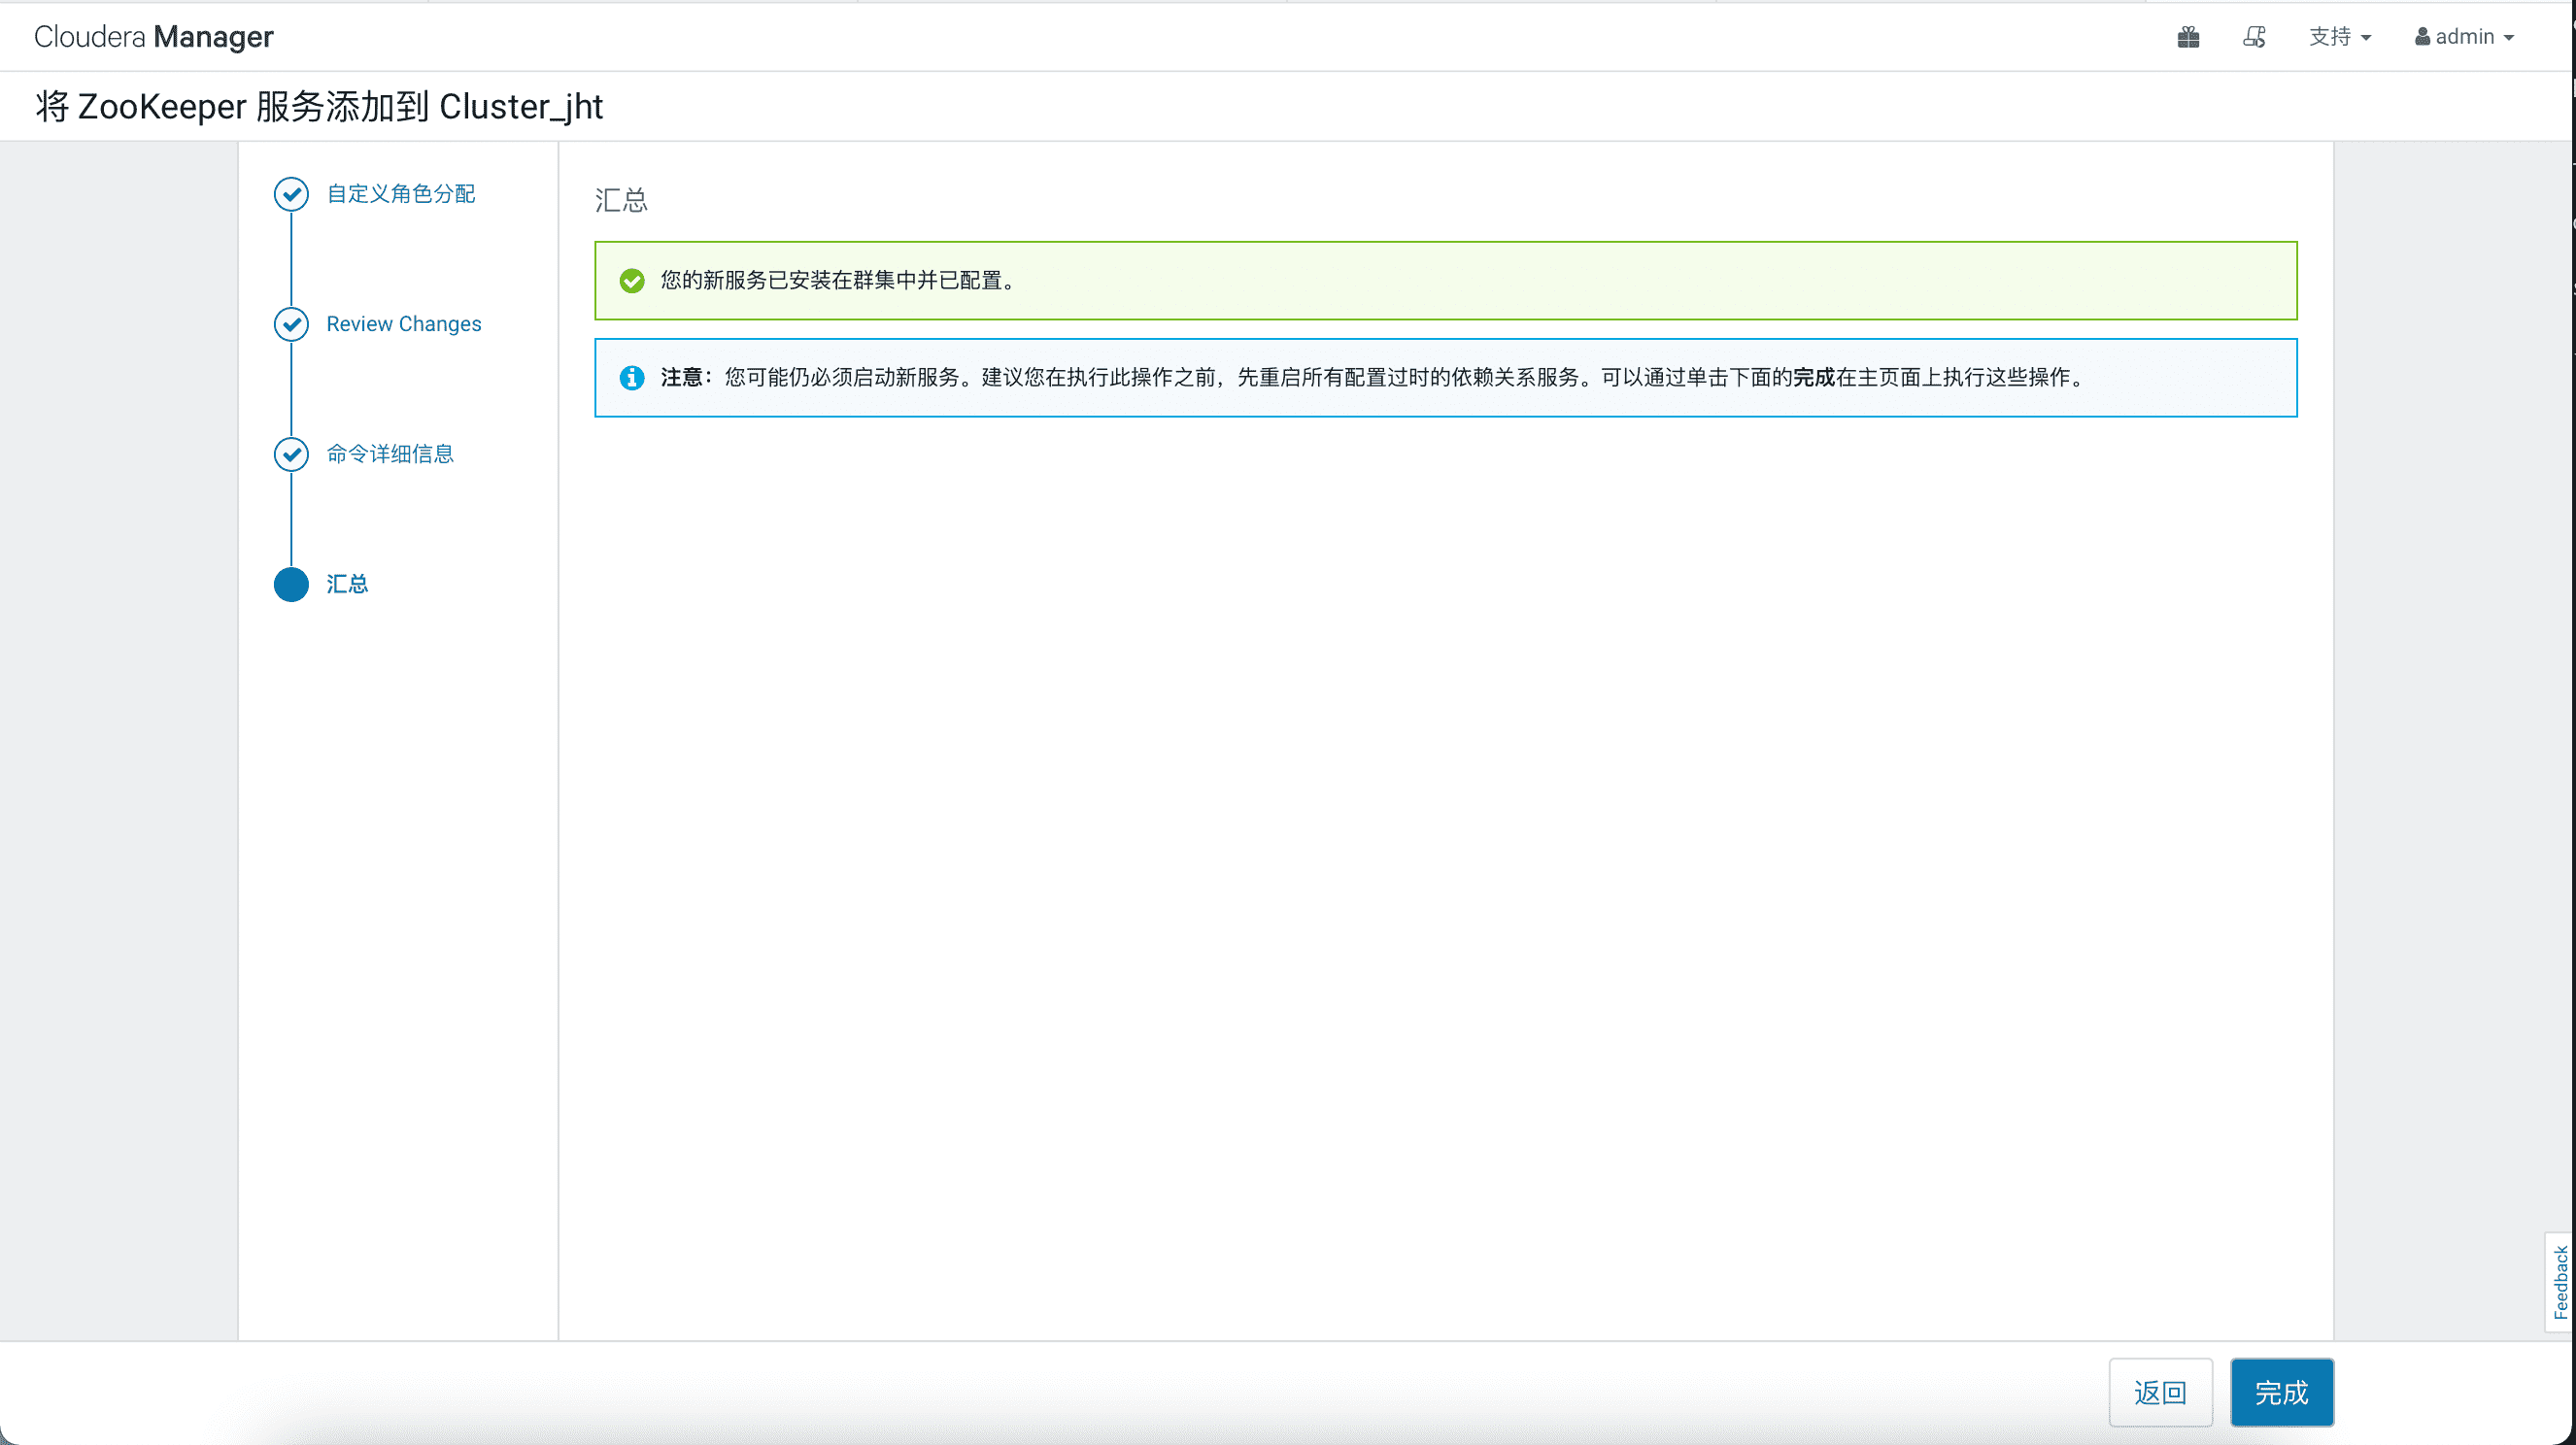Open the Feedback side tab
This screenshot has height=1445, width=2576.
(2559, 1282)
